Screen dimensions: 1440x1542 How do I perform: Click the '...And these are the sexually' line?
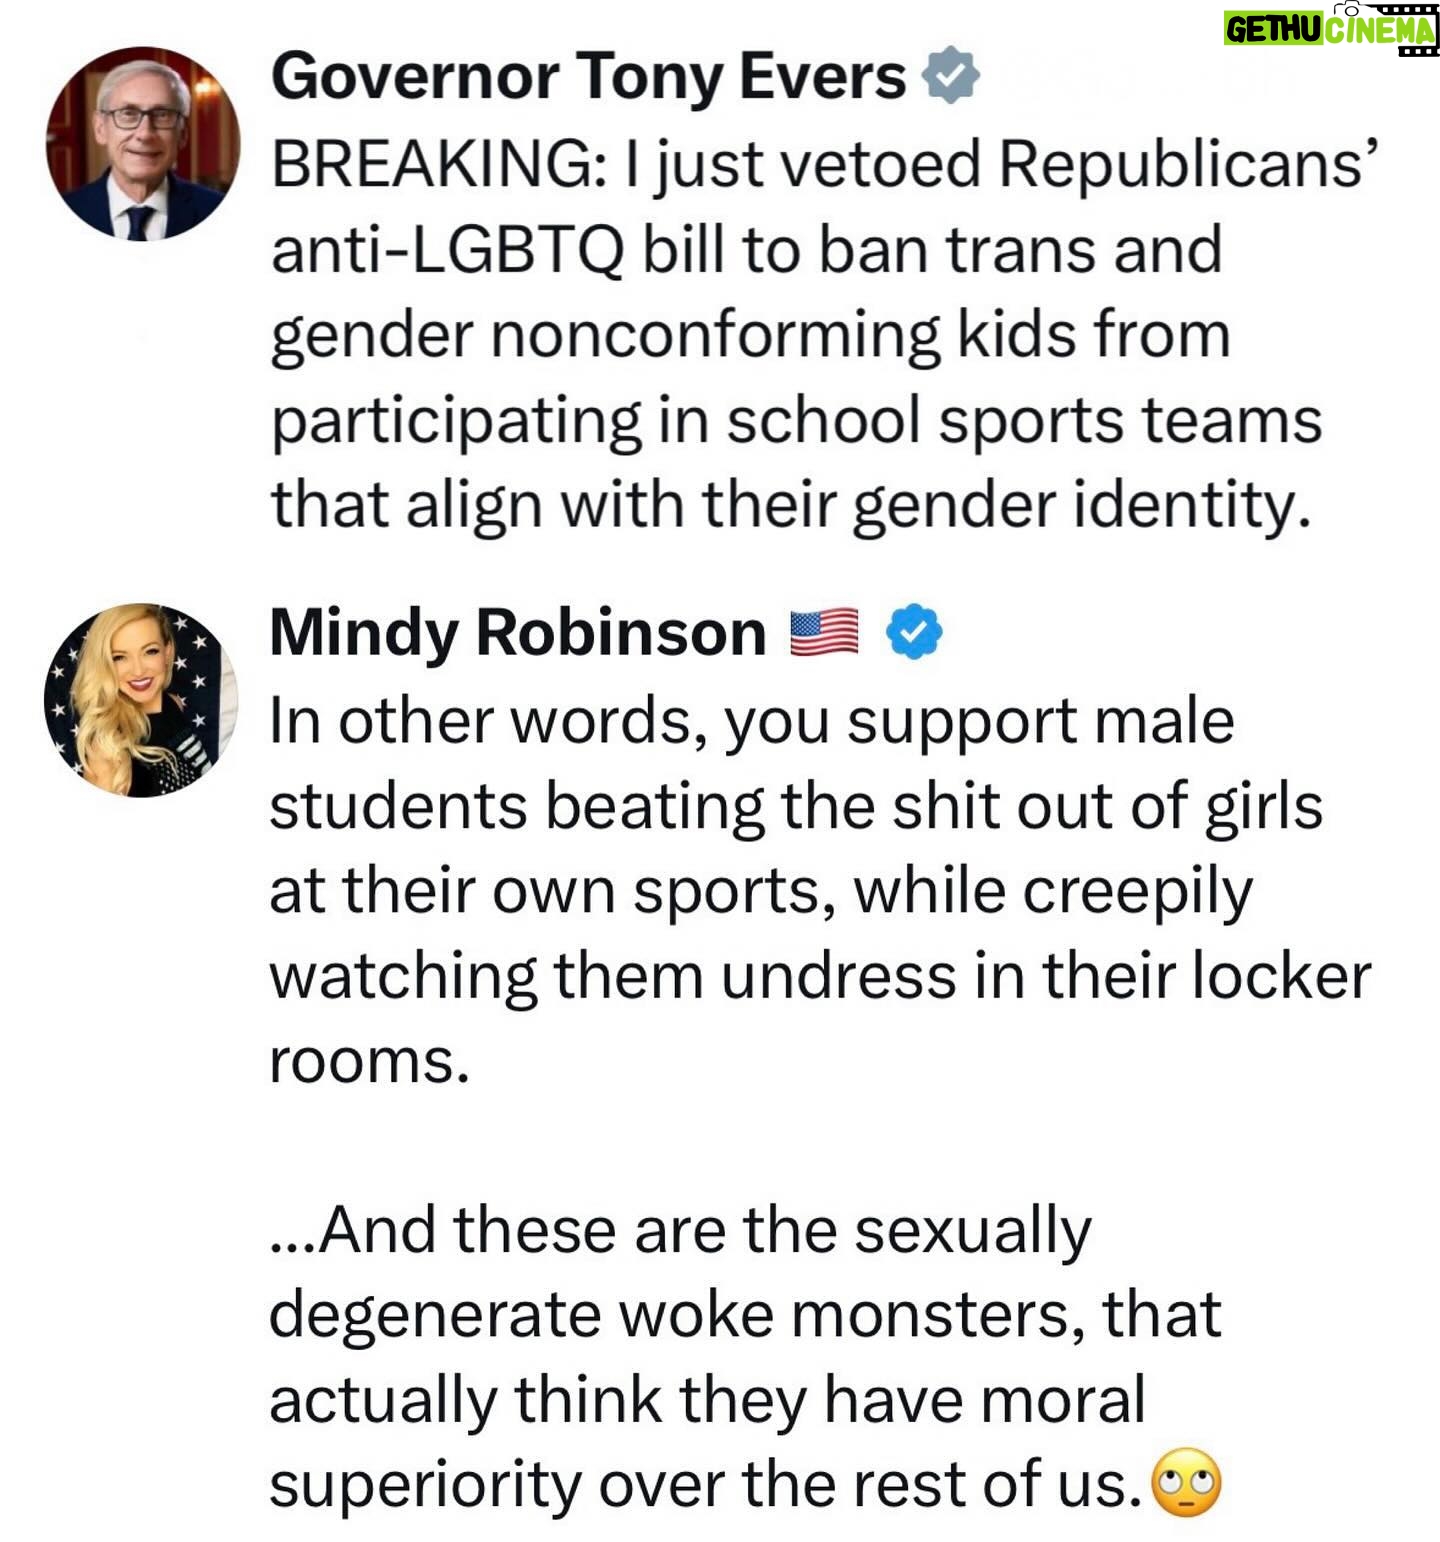681,1231
